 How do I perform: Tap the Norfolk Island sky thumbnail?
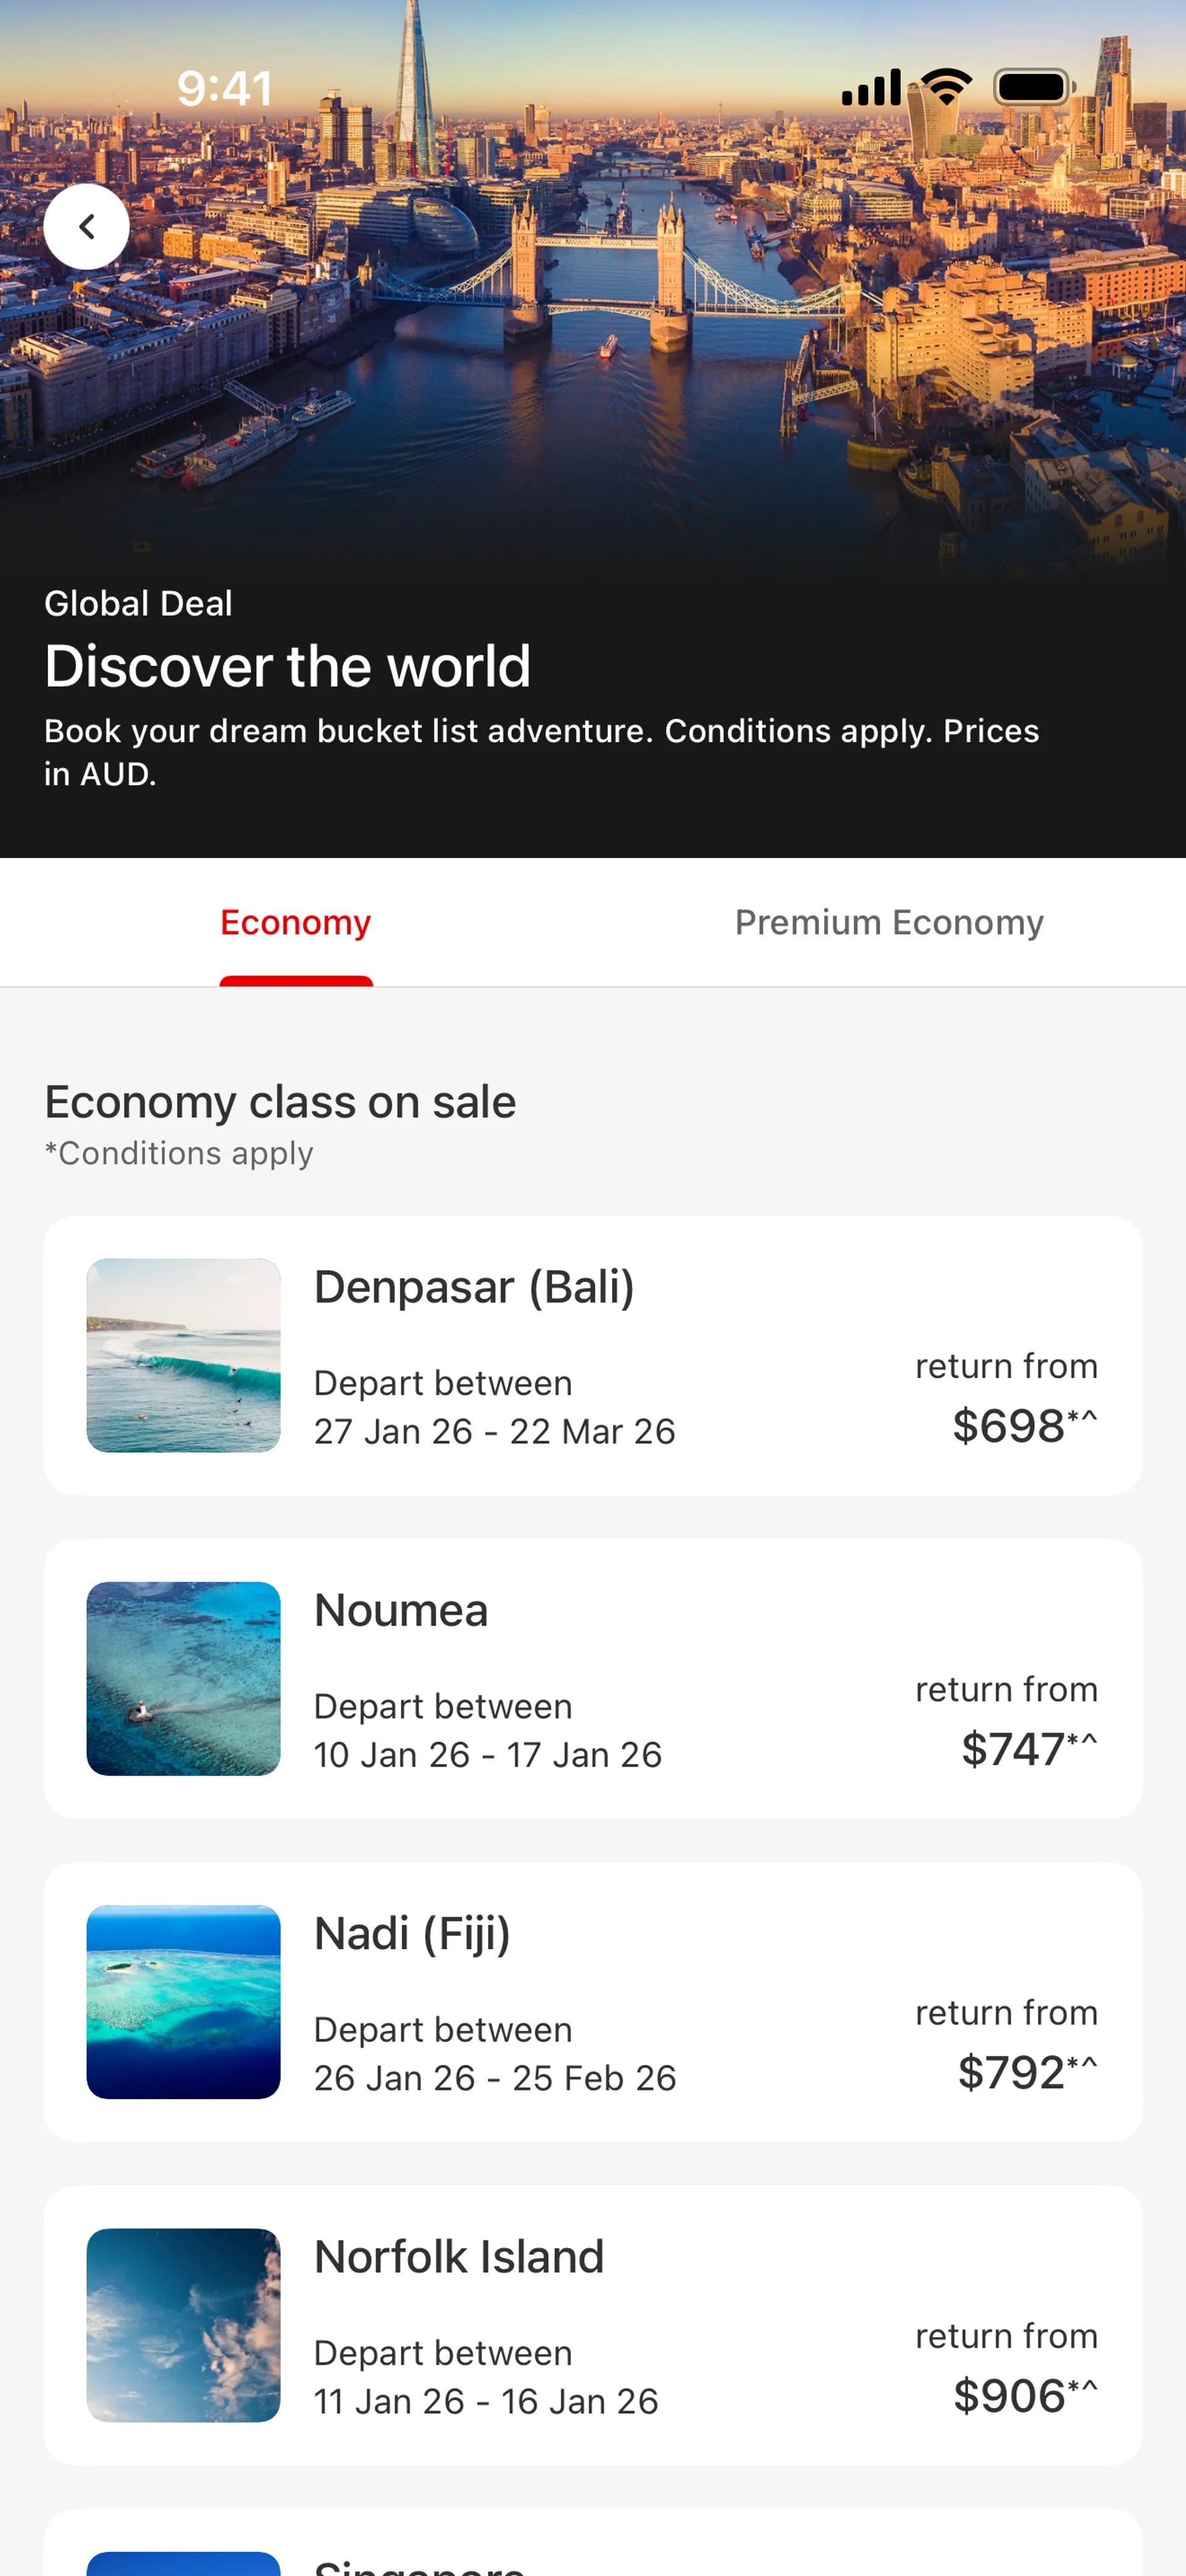click(x=183, y=2324)
